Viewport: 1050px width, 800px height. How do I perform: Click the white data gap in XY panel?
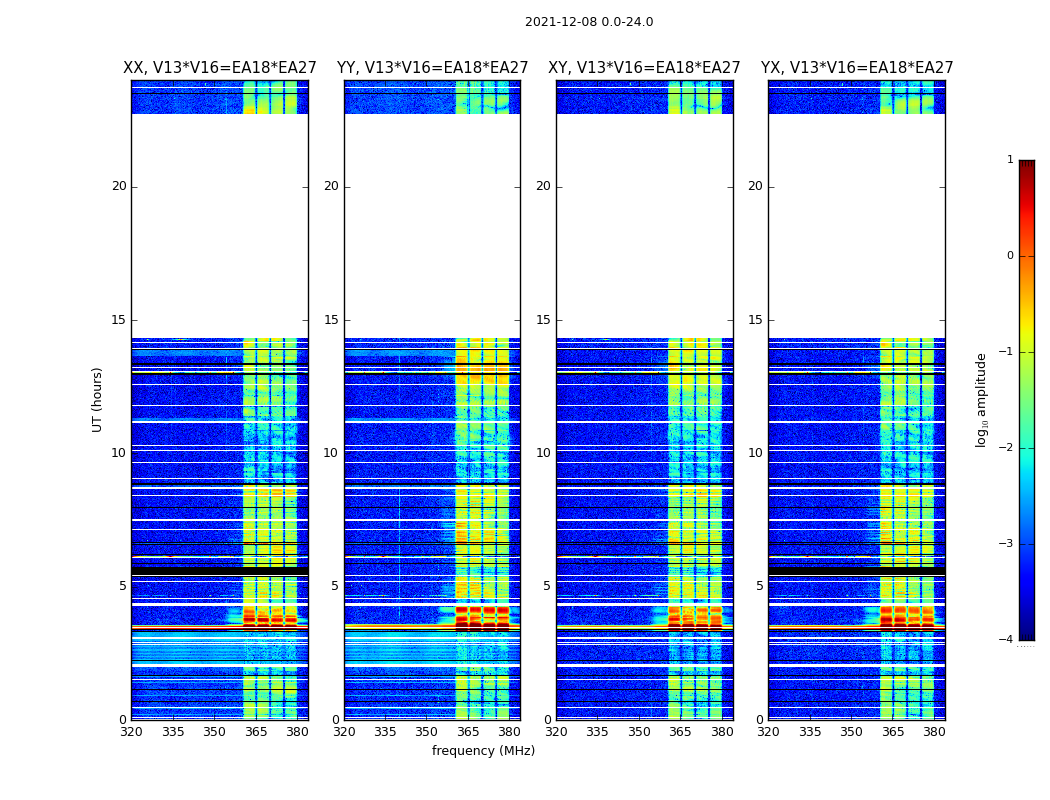coord(644,225)
